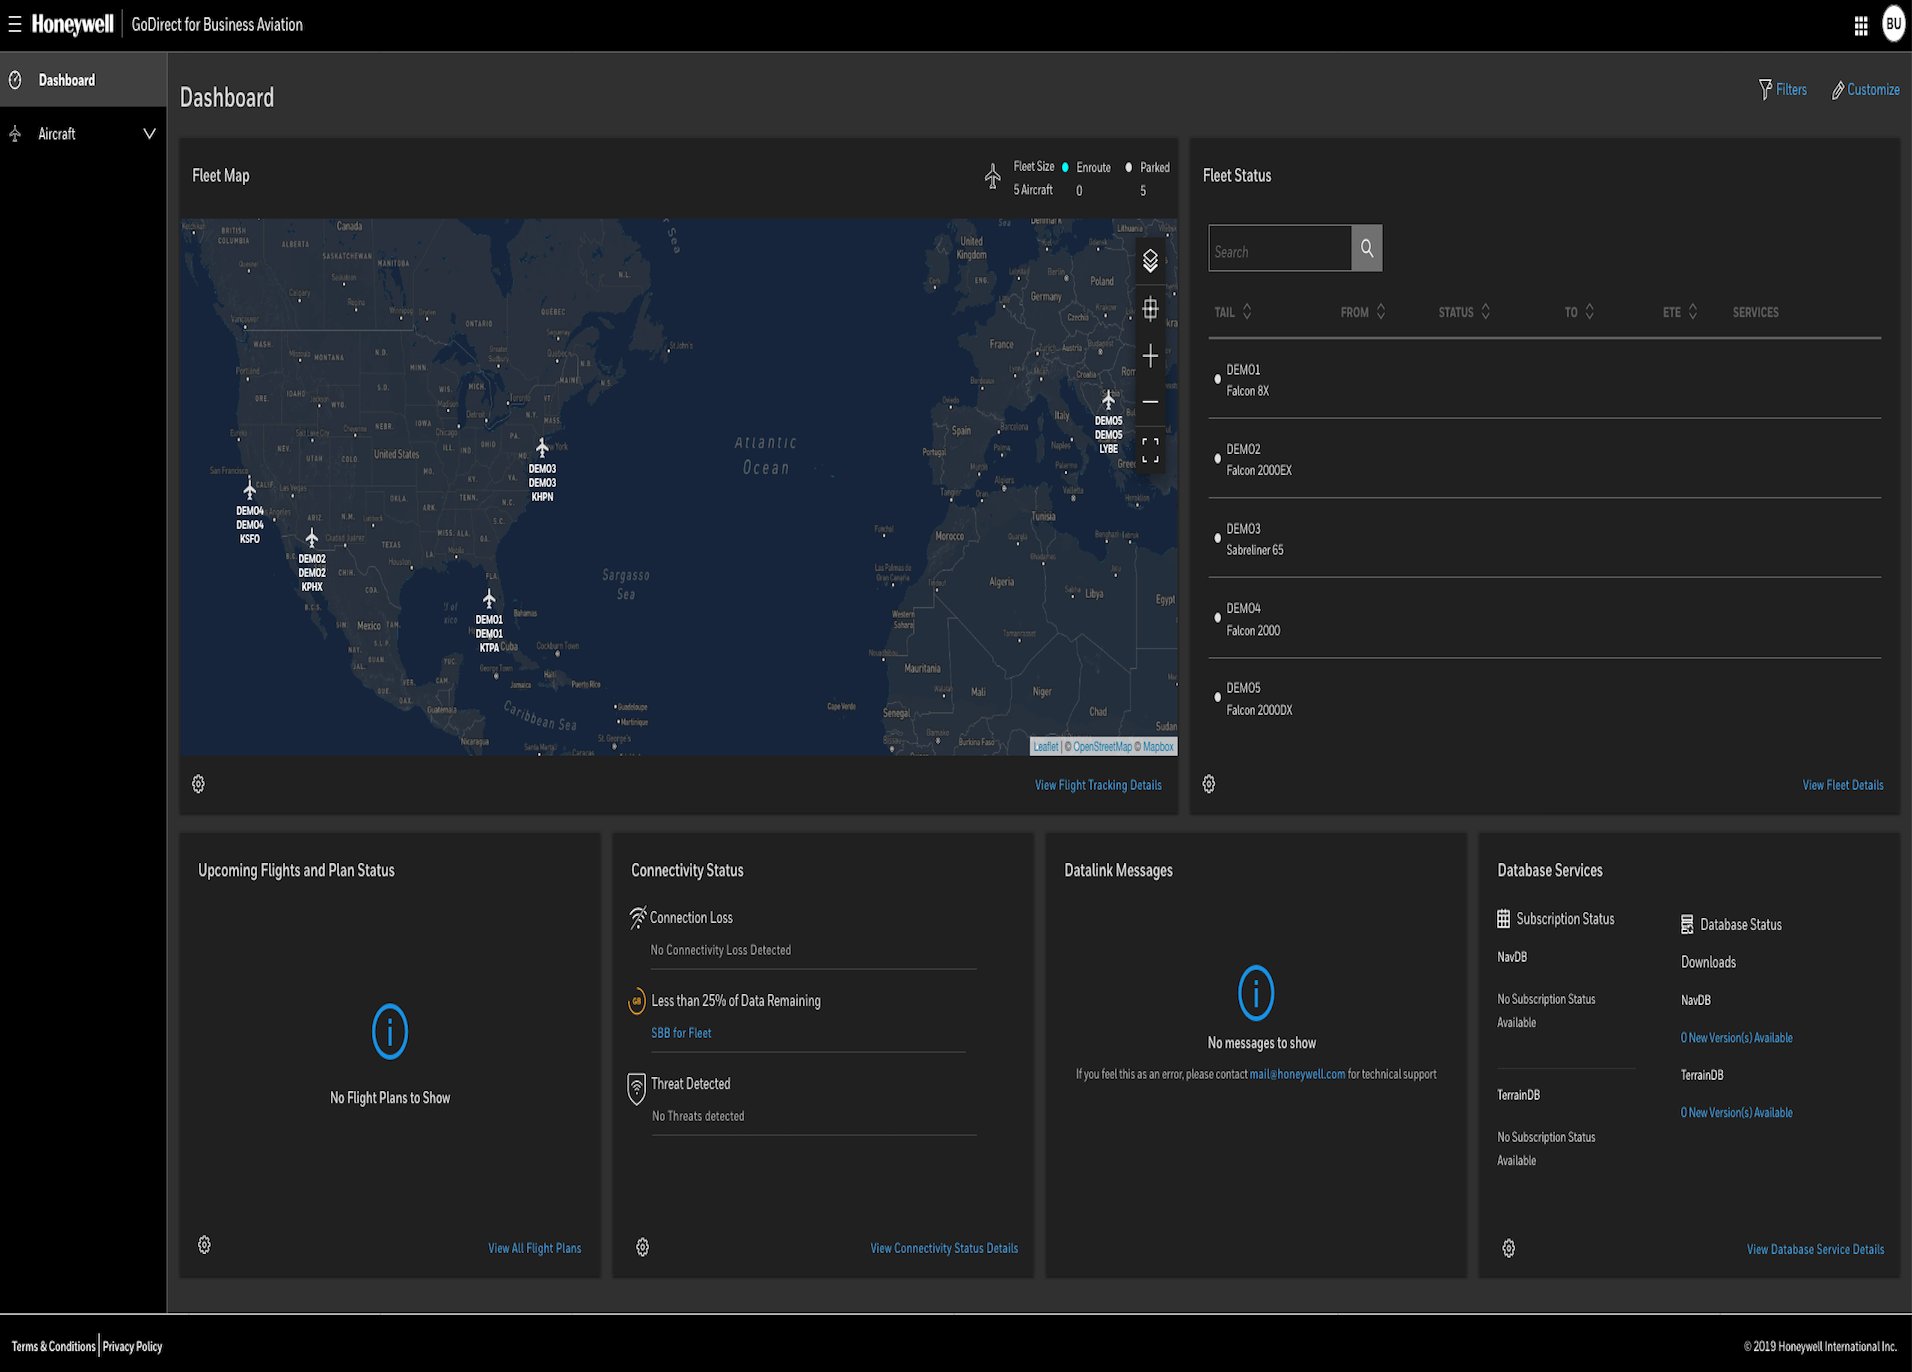
Task: Zoom out on the fleet map
Action: (1150, 402)
